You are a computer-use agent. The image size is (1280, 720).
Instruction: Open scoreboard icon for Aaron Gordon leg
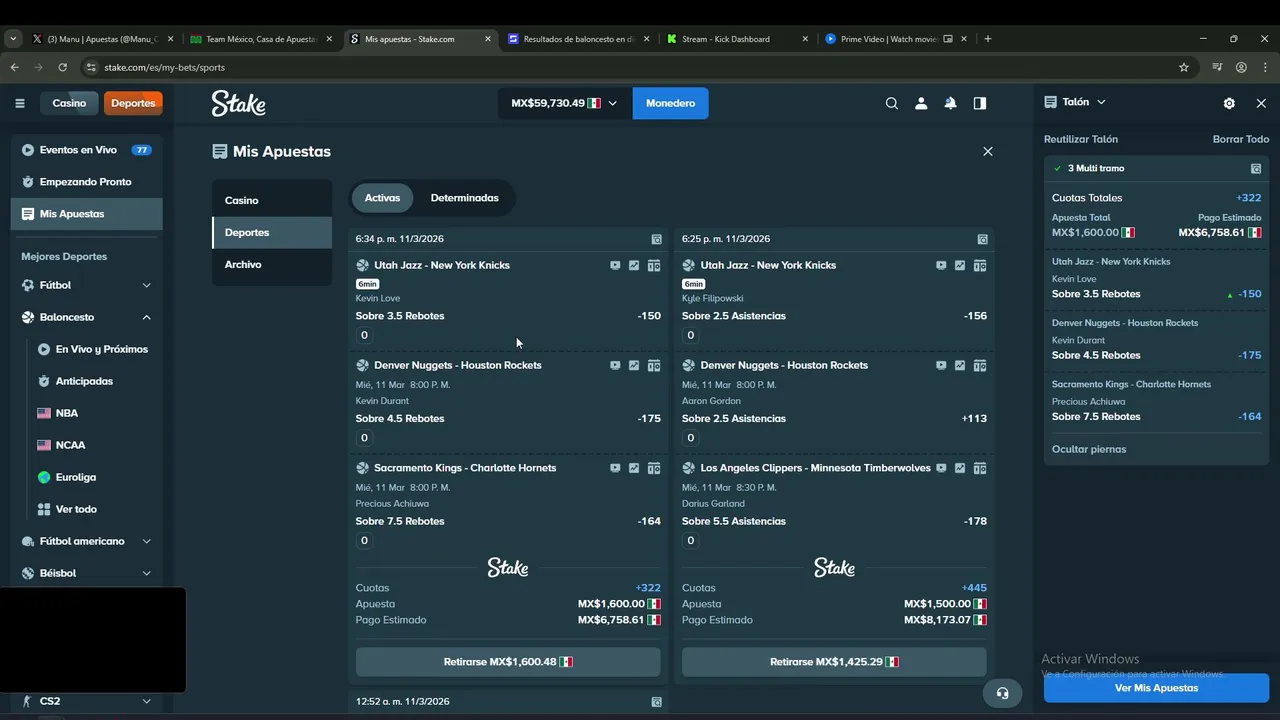980,365
